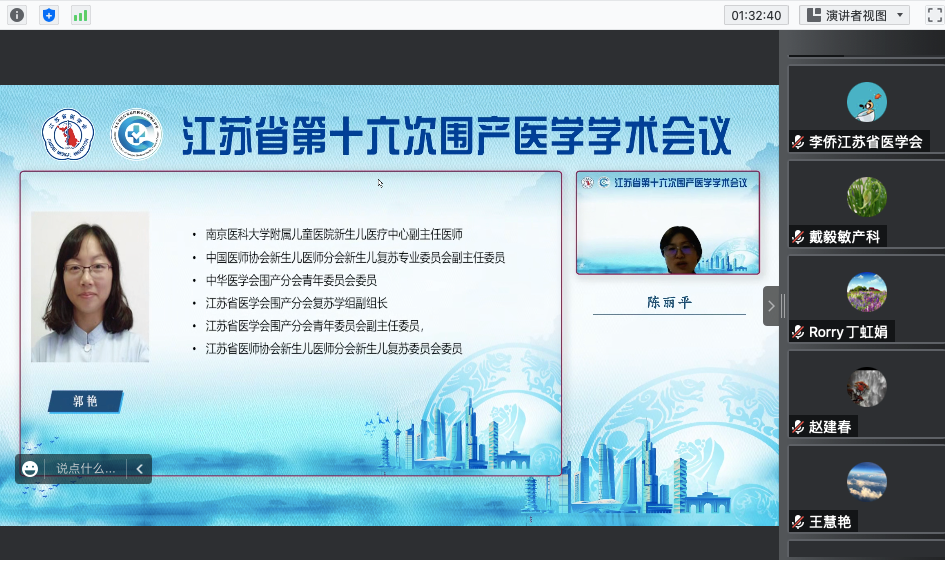This screenshot has height=563, width=945.
Task: Click slide title 江苏省第十六次围产医学学术会议
Action: point(456,136)
